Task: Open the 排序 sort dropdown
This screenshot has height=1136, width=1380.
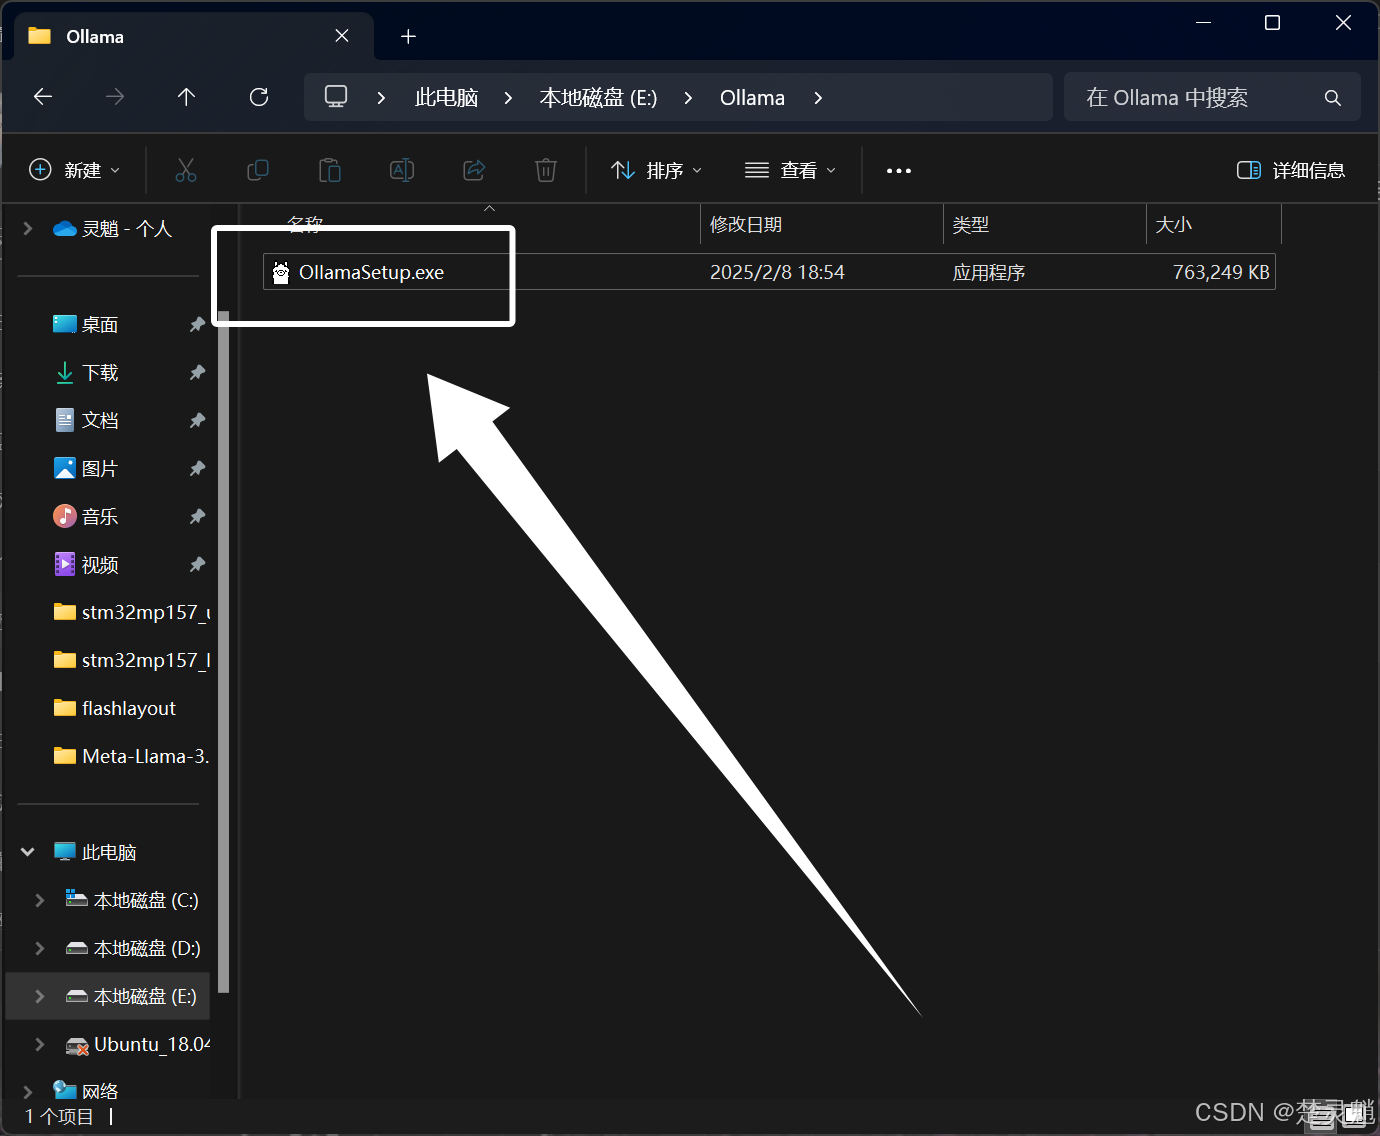Action: (657, 170)
